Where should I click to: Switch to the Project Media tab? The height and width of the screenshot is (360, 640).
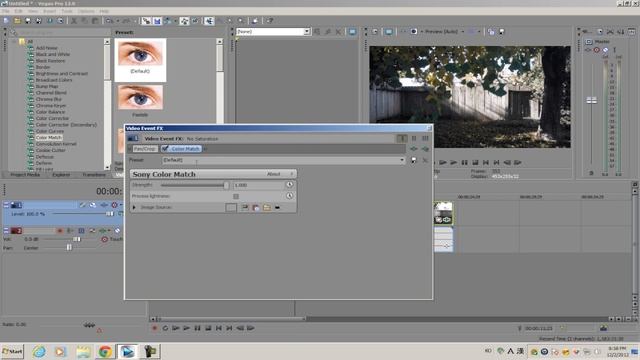(x=25, y=175)
